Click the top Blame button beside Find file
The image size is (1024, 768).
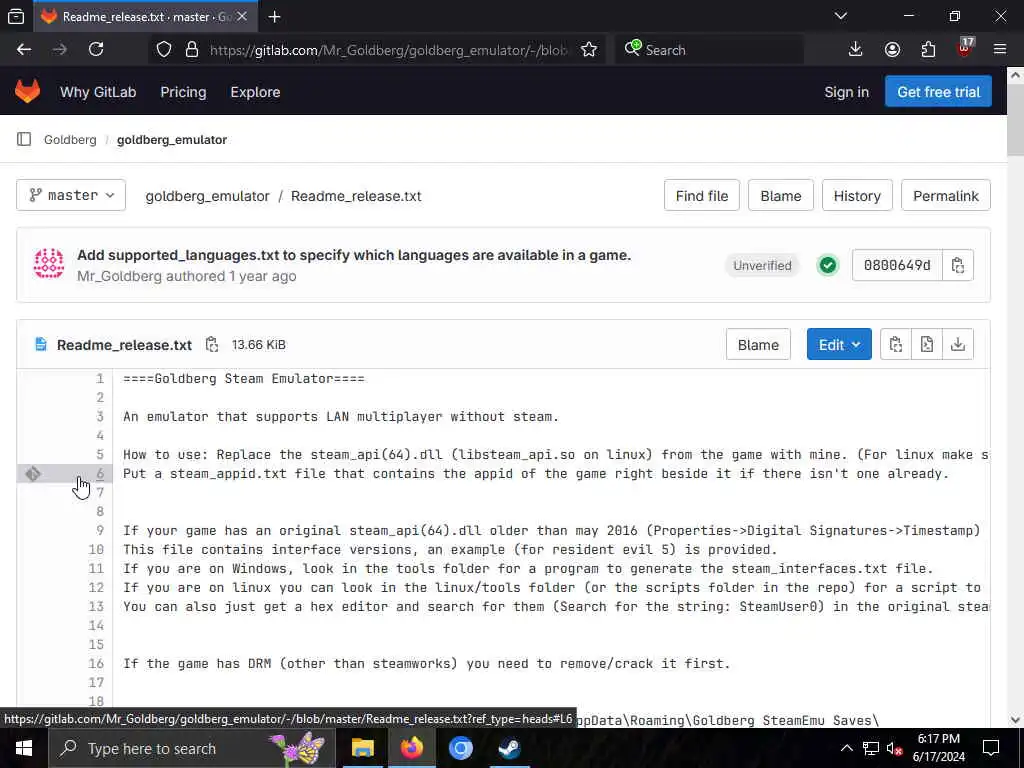(x=781, y=195)
